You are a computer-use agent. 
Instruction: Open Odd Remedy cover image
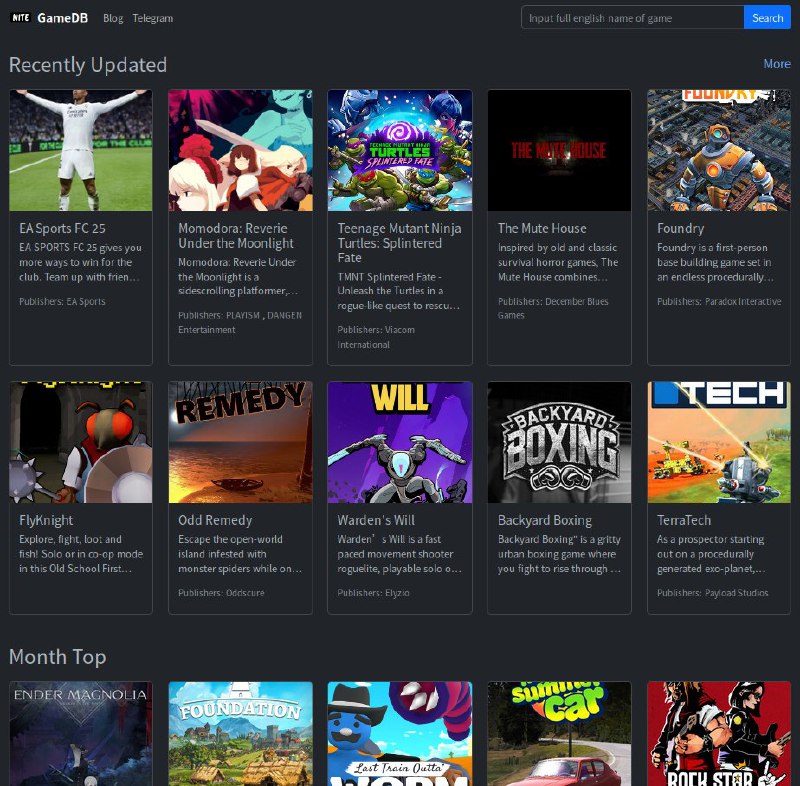click(240, 442)
